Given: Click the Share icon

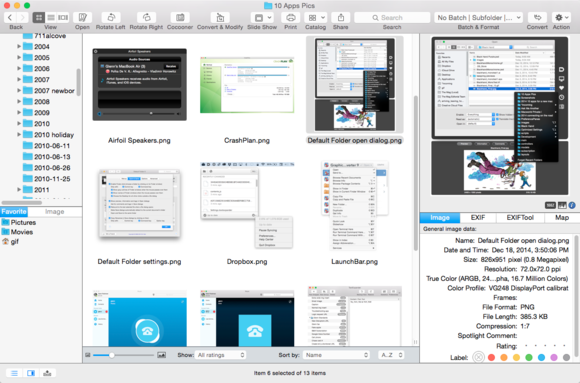Looking at the screenshot, I should tap(341, 17).
